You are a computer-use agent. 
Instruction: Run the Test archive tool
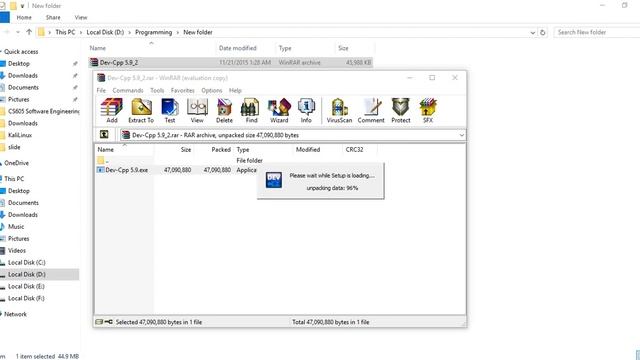point(170,111)
